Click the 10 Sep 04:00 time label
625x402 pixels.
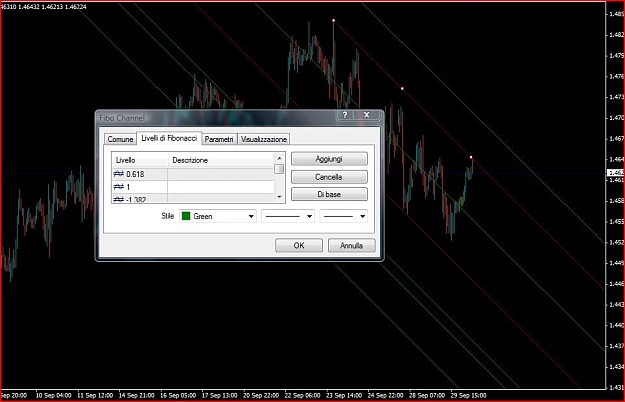53,396
